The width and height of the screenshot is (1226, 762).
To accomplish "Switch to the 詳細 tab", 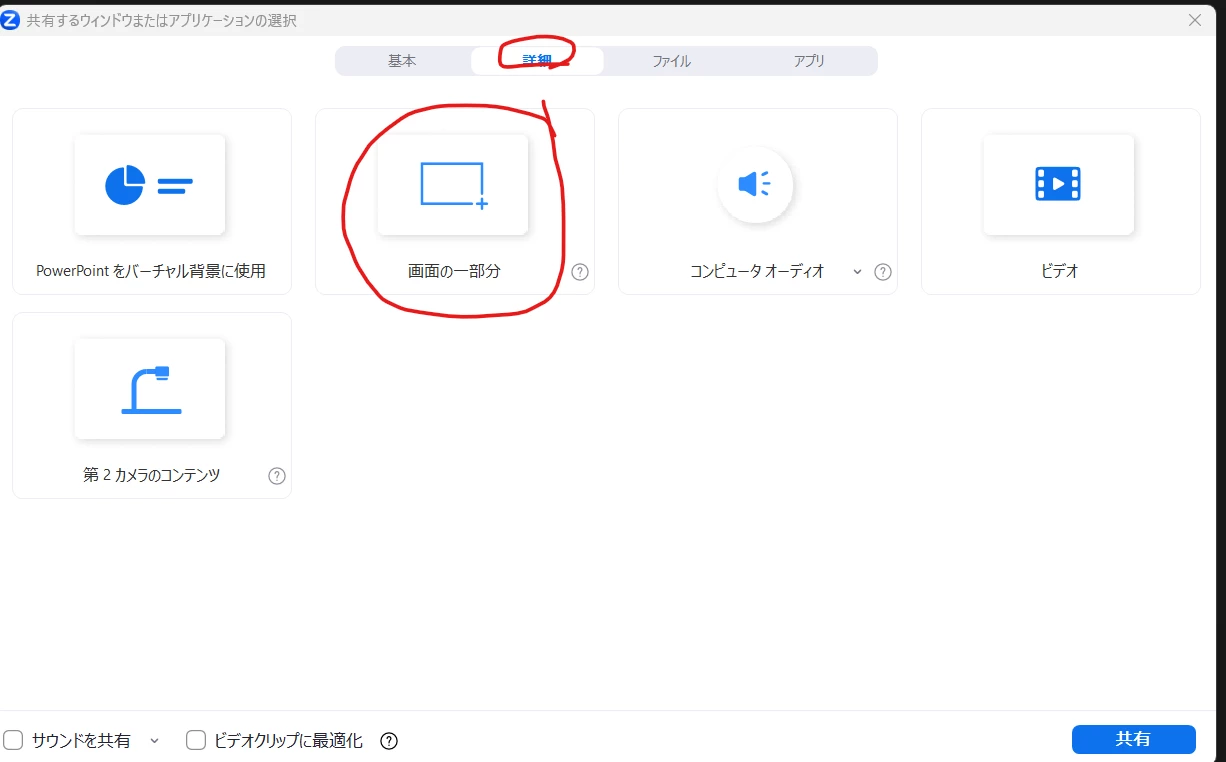I will 537,61.
